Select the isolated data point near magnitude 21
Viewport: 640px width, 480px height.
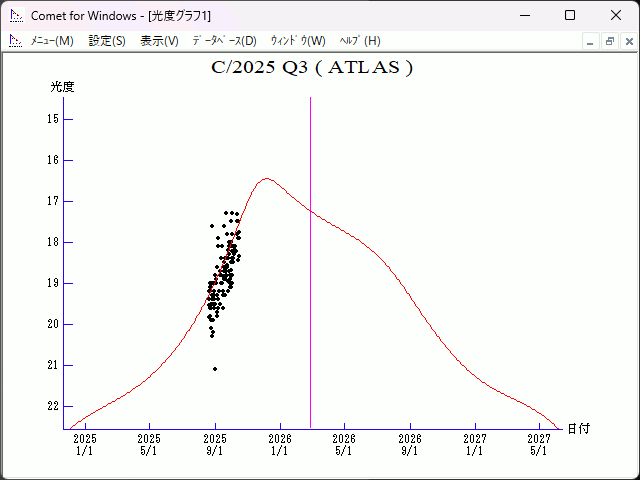click(215, 369)
